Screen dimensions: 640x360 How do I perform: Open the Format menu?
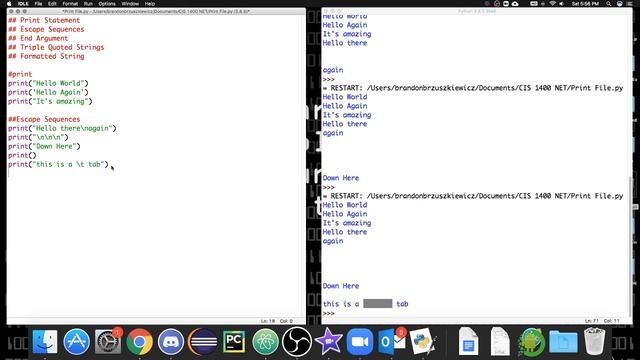70,4
